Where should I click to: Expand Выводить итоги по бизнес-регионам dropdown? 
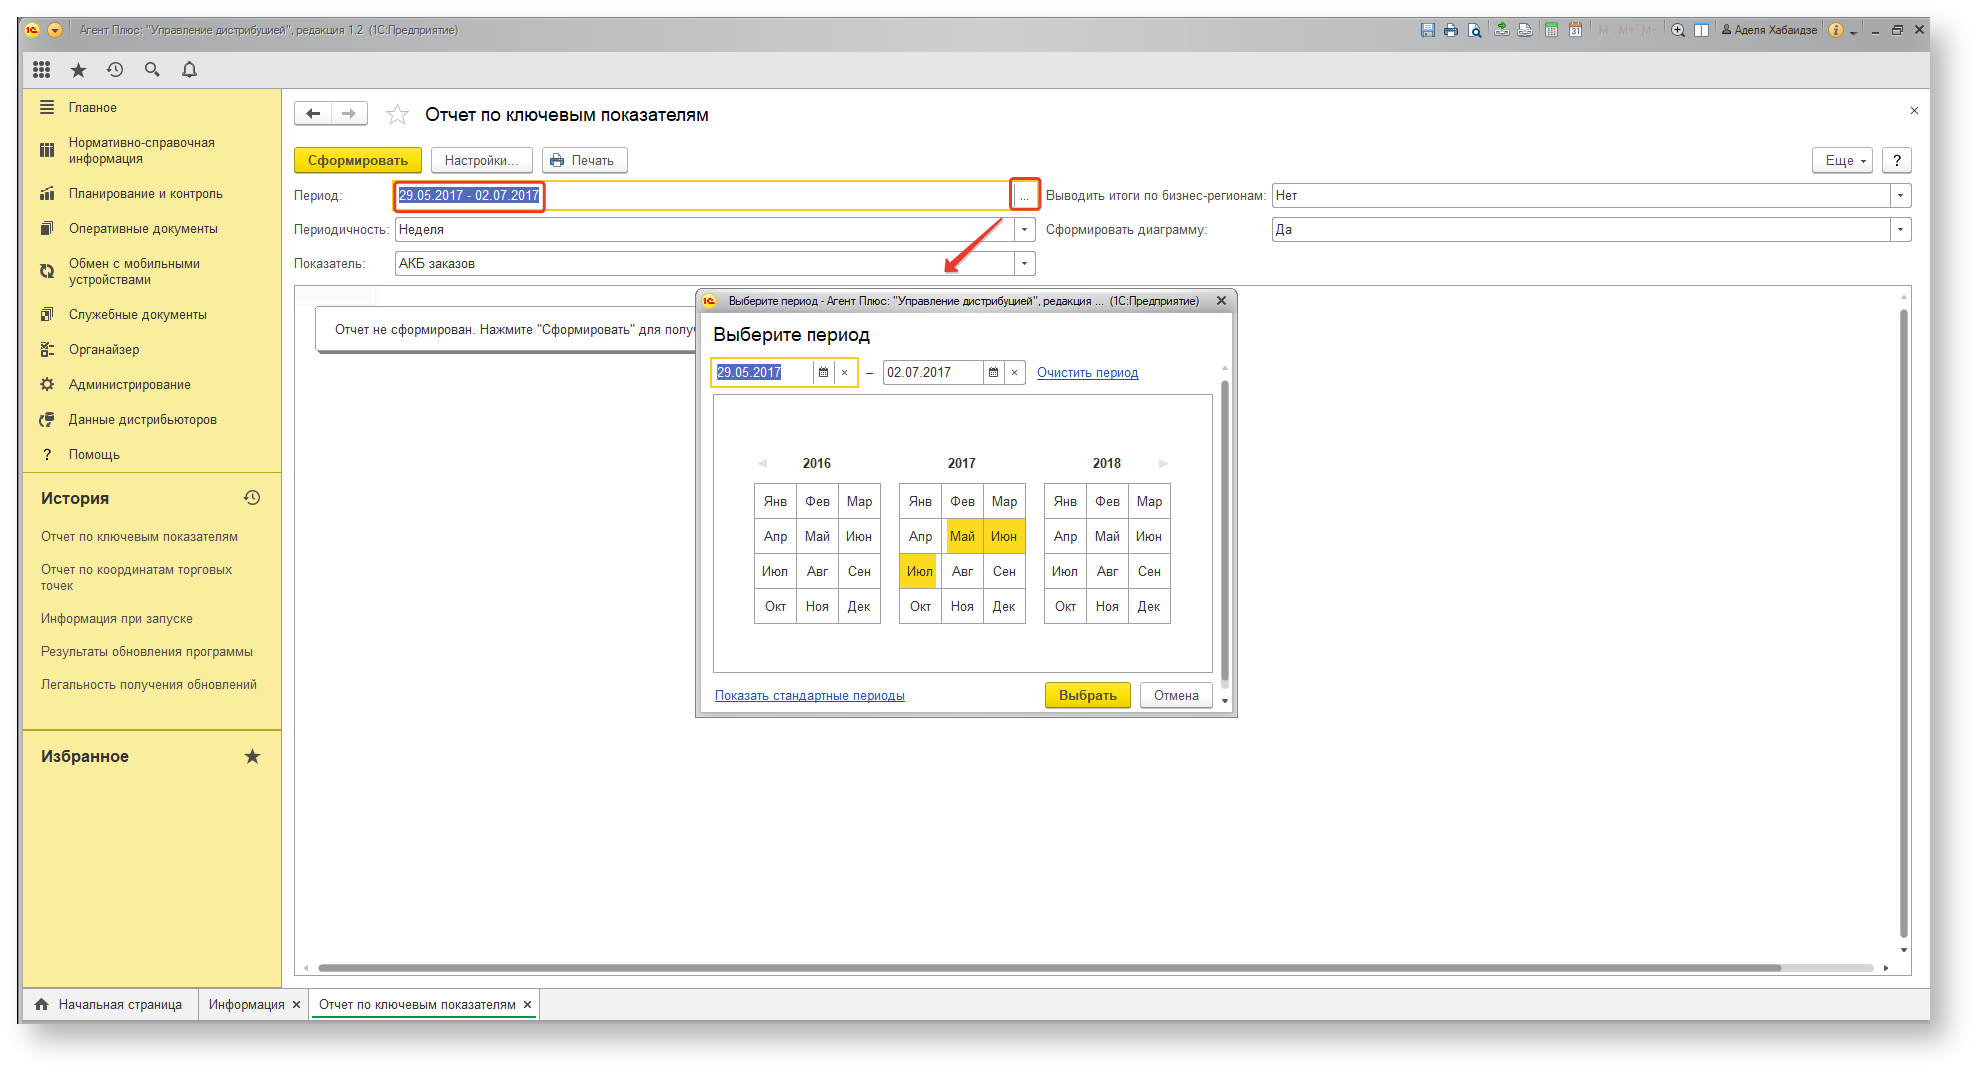(x=1900, y=195)
